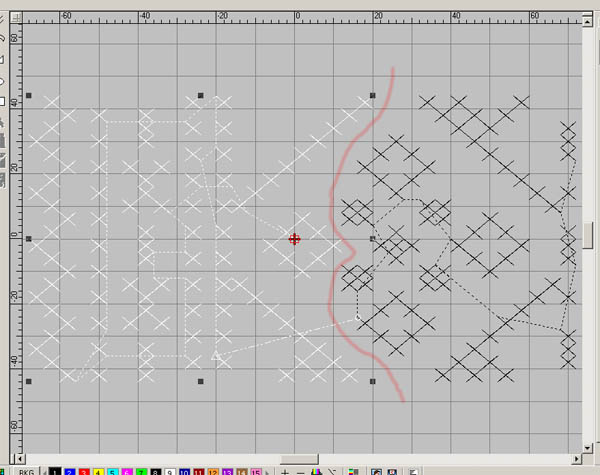Click the bottom-right selection handle

[373, 382]
